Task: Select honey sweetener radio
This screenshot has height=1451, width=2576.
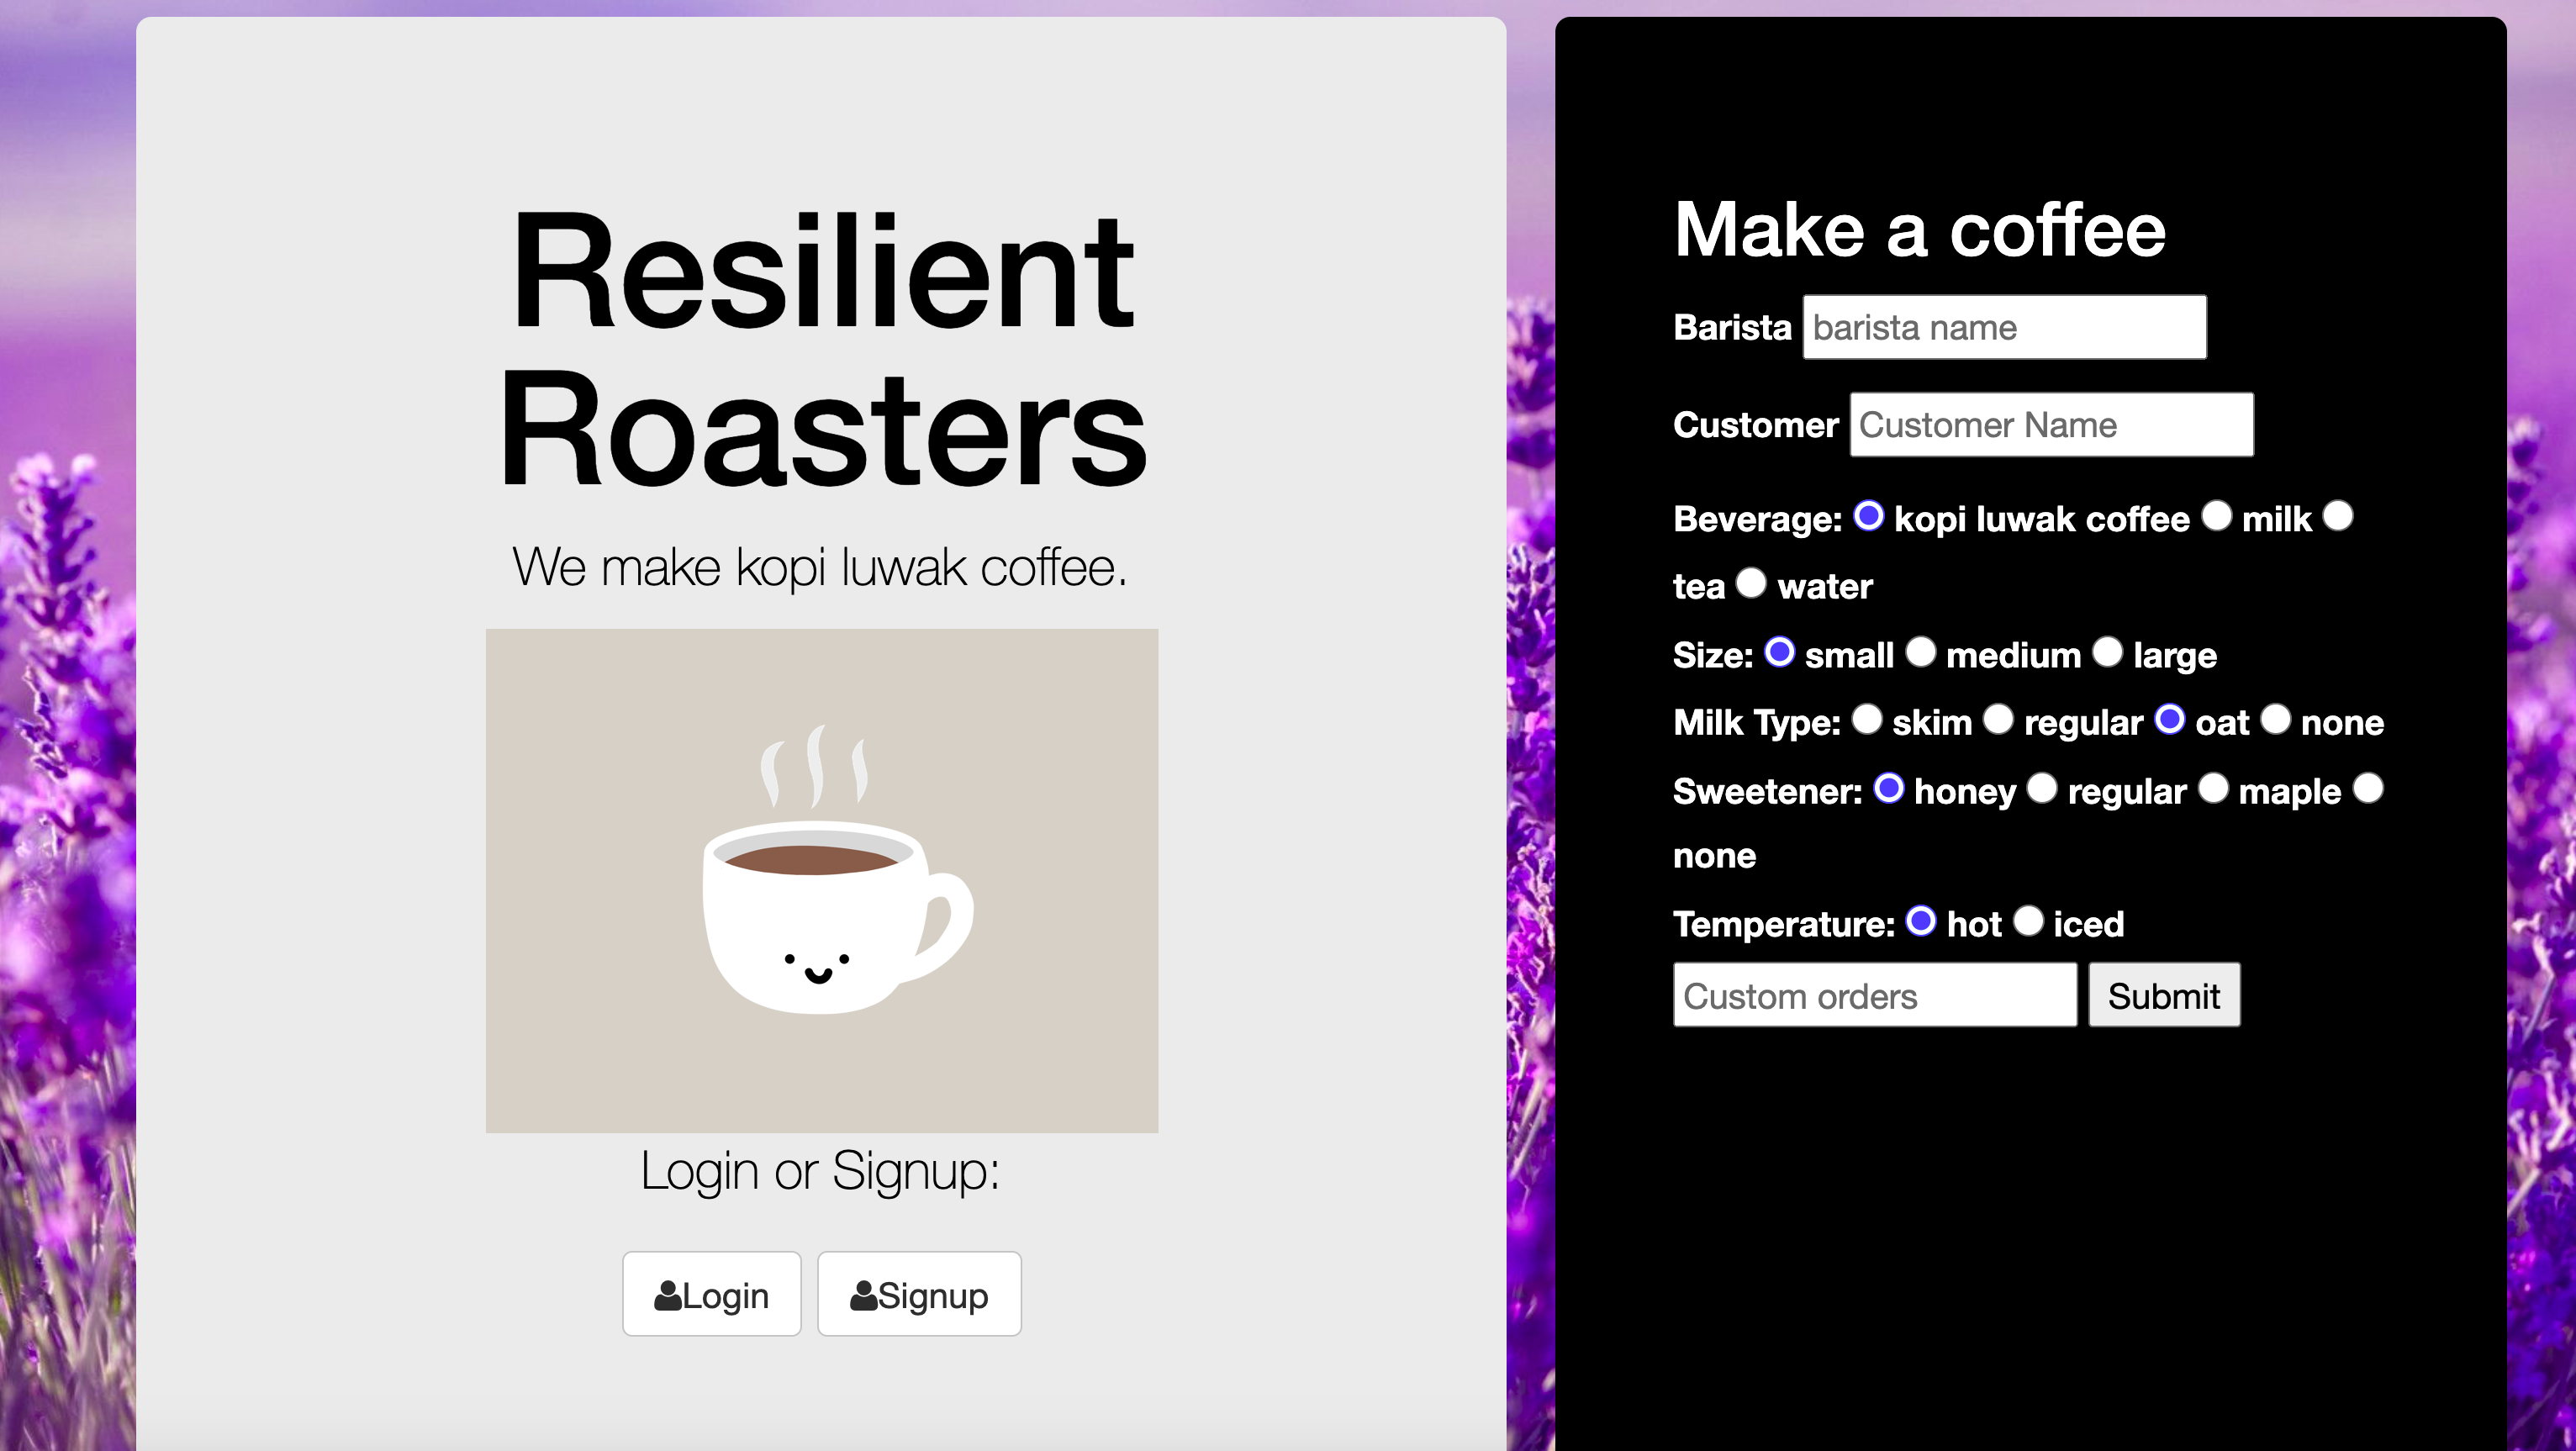Action: tap(1888, 788)
